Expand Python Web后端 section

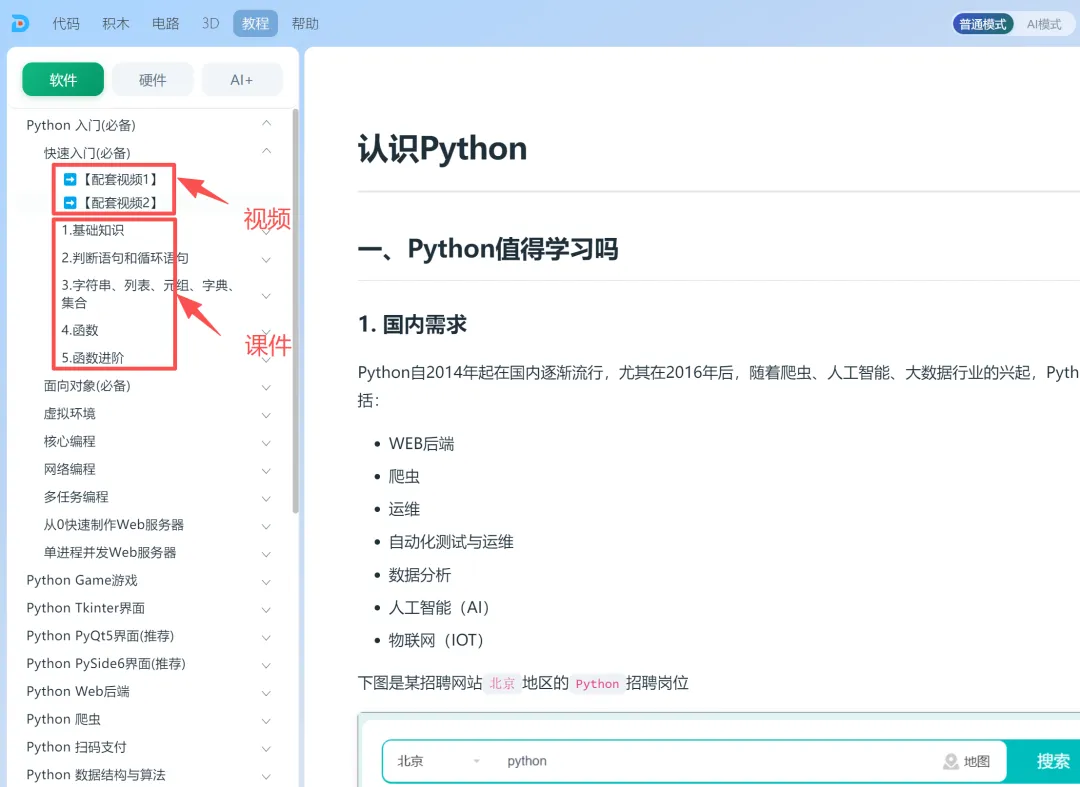pos(267,693)
